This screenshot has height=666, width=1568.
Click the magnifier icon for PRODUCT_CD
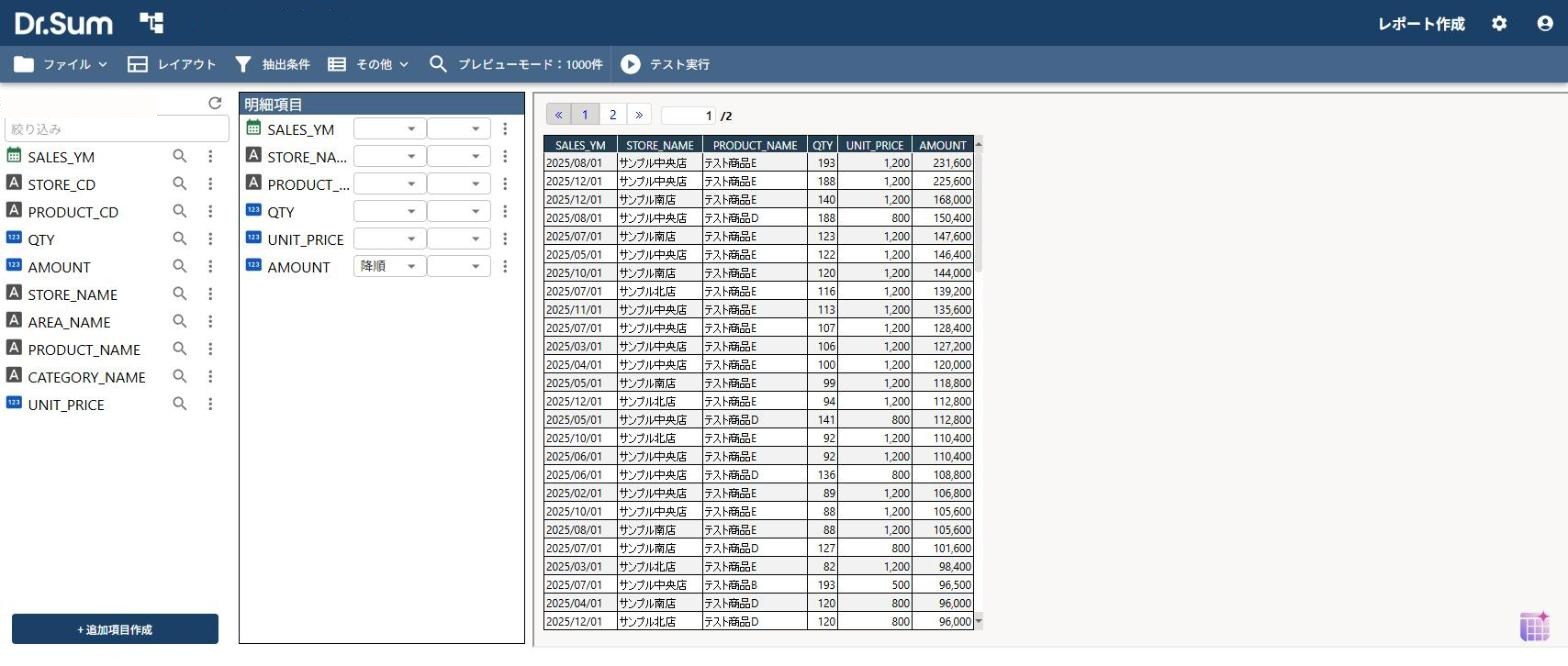coord(180,211)
